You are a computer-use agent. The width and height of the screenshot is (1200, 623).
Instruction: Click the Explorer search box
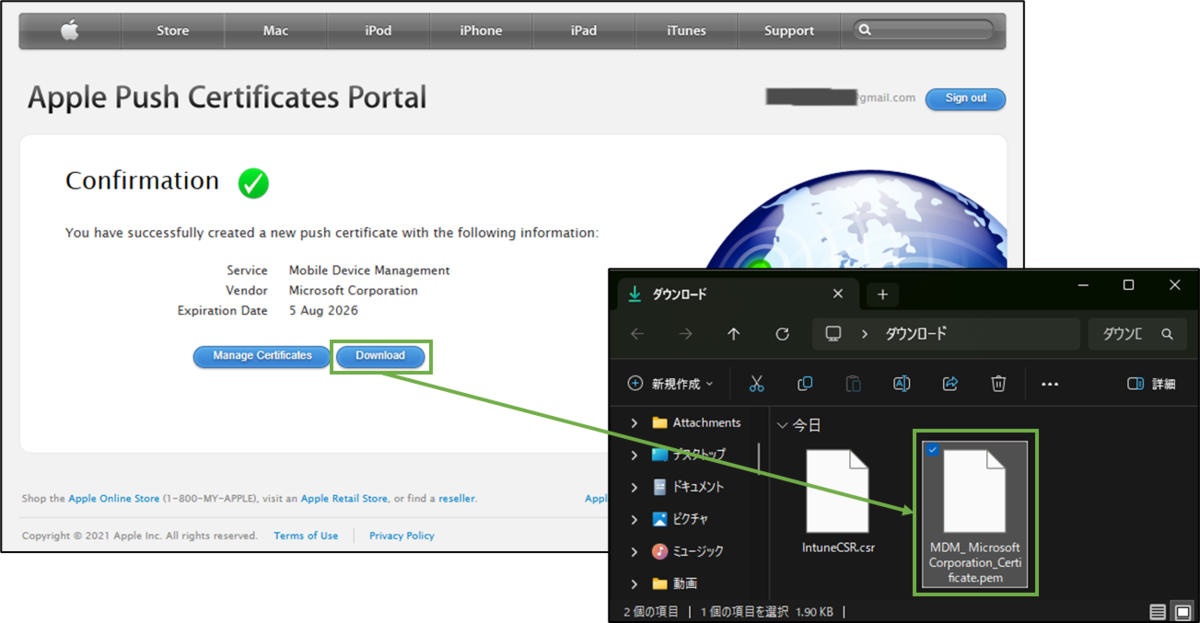click(x=1137, y=334)
